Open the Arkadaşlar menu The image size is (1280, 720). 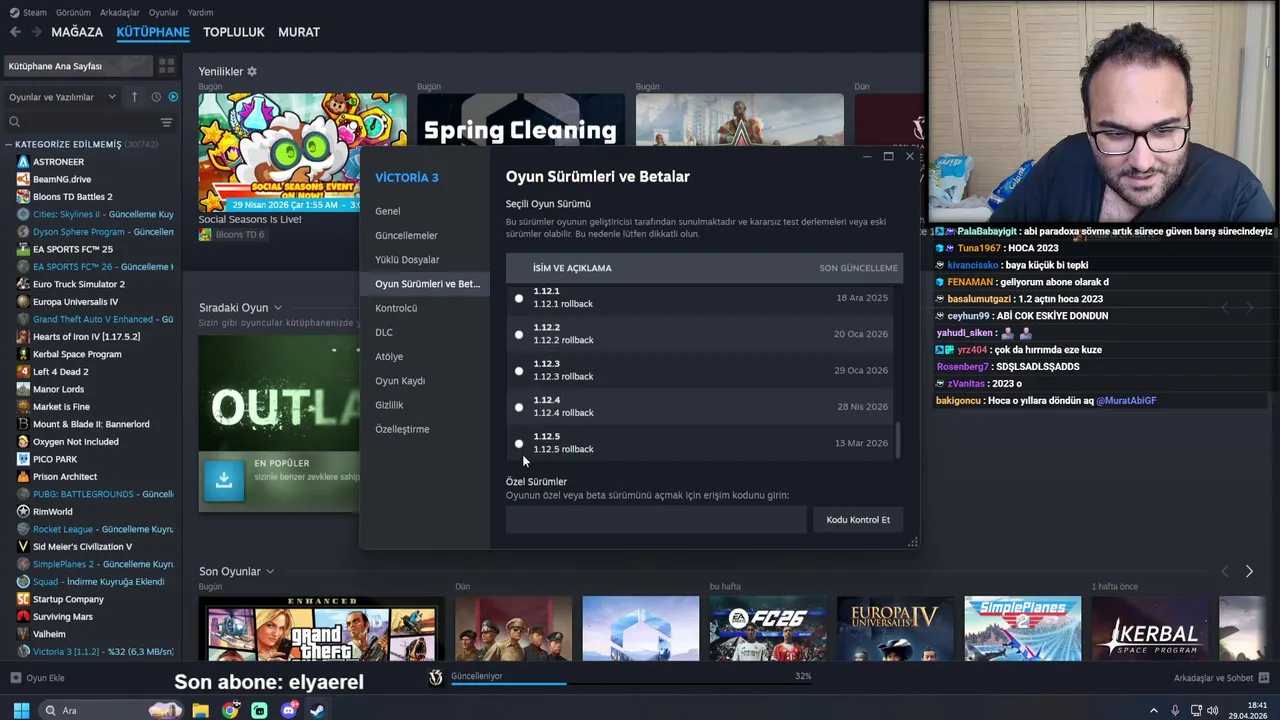(120, 12)
